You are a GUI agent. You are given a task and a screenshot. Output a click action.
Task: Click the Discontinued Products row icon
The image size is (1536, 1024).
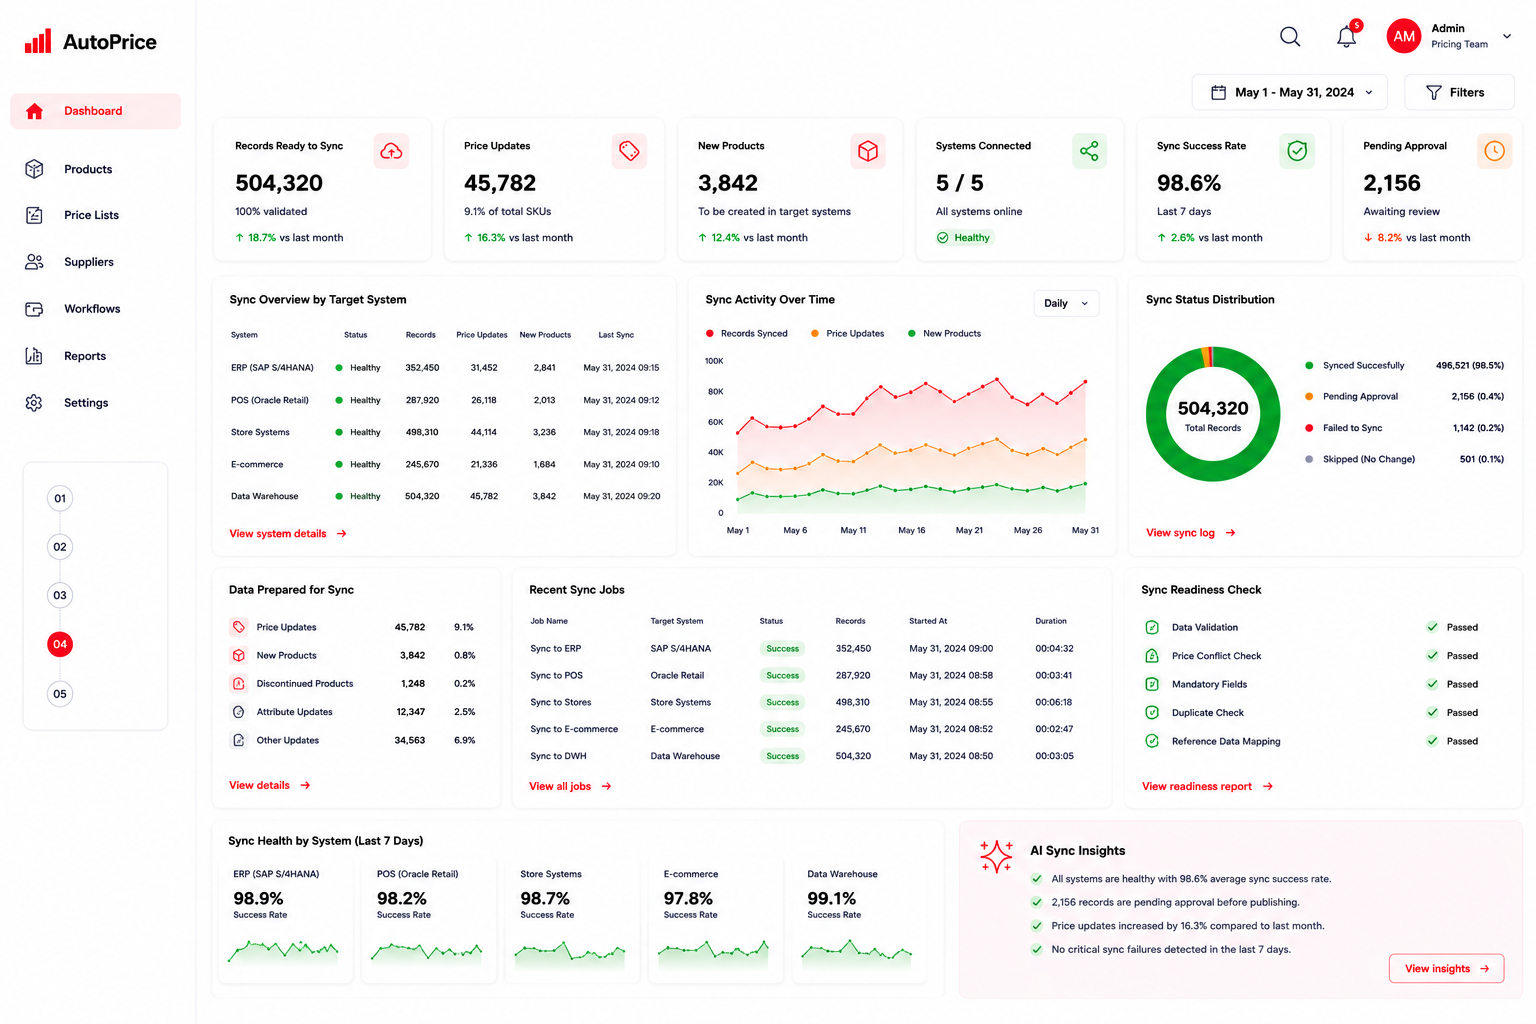(238, 684)
